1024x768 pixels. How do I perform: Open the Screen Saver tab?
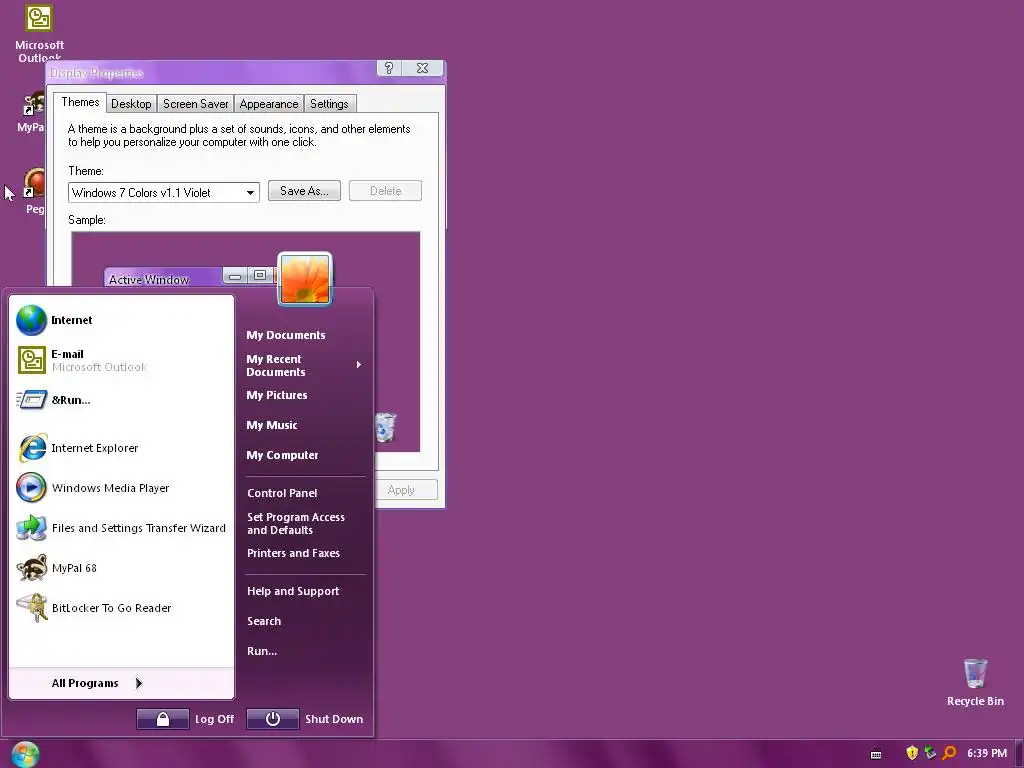[195, 104]
